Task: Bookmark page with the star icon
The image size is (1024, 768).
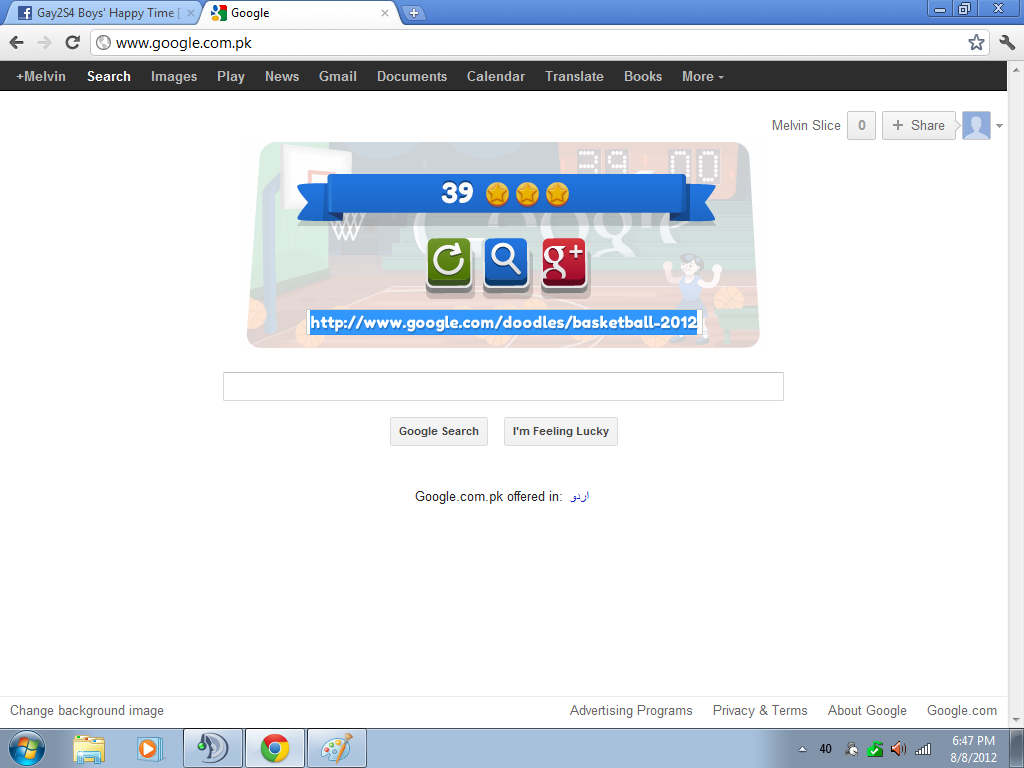Action: [976, 43]
